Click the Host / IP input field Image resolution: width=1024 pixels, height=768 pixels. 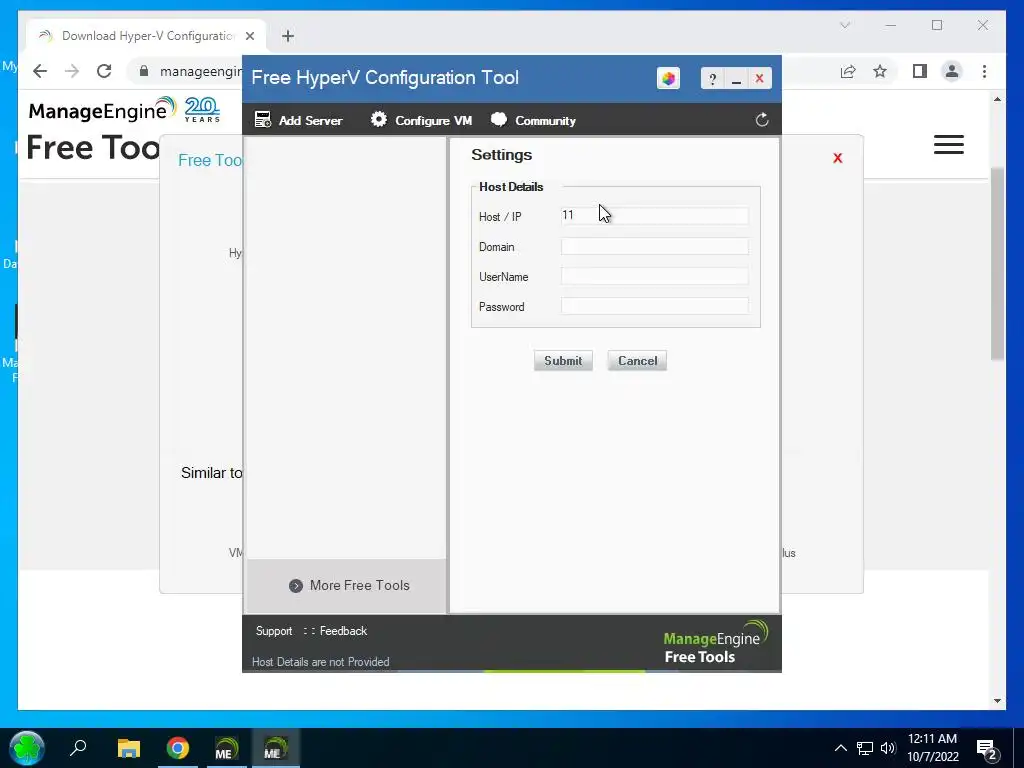654,216
